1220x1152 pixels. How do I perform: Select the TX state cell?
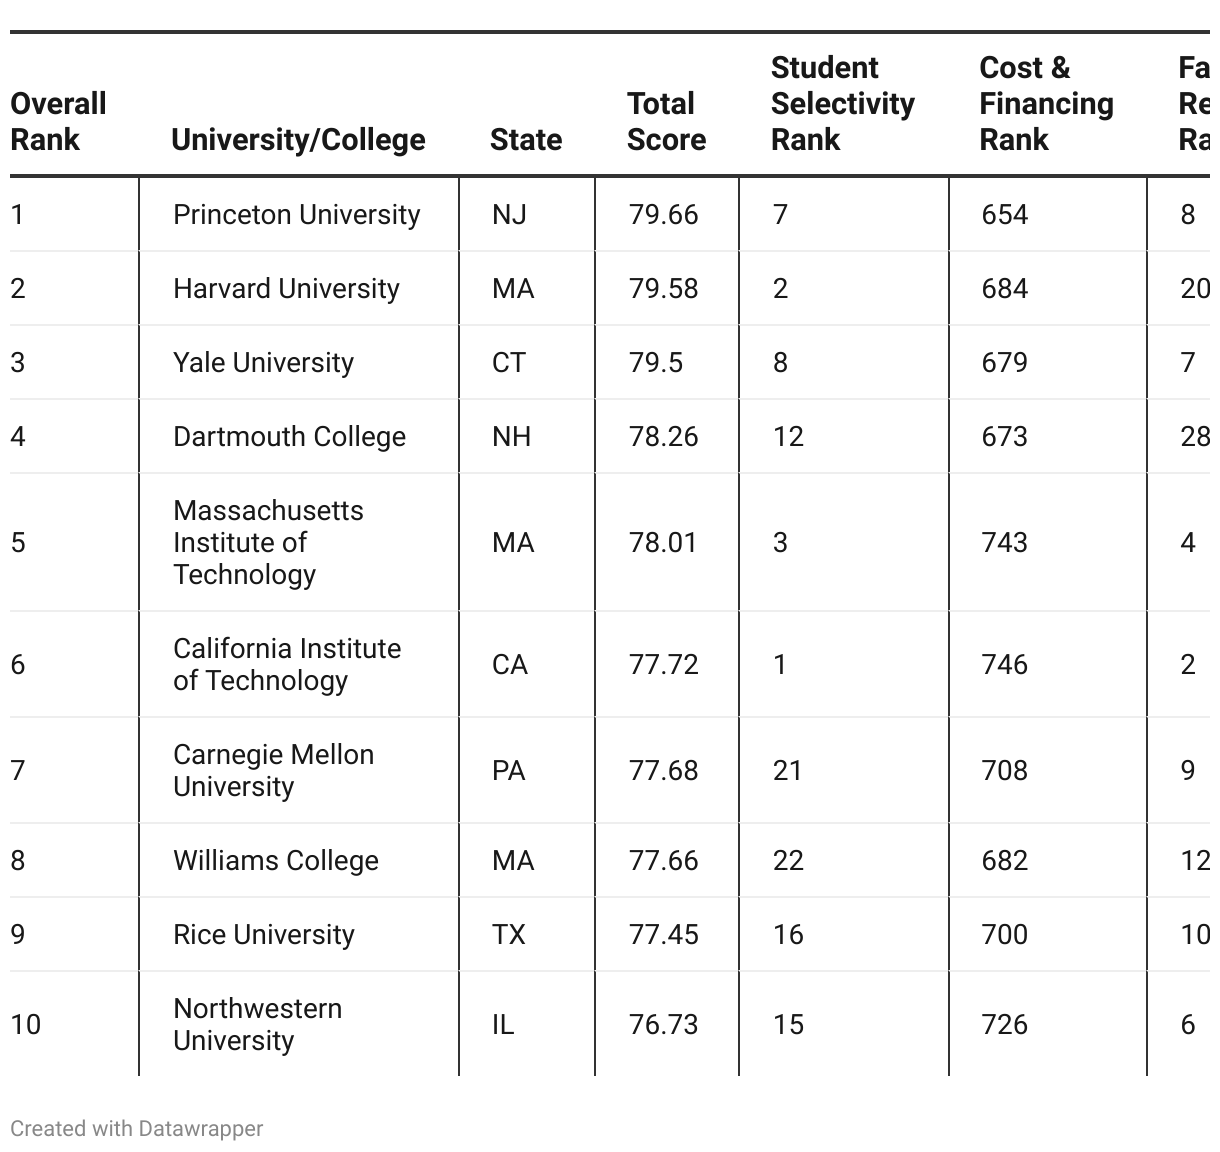(x=508, y=934)
